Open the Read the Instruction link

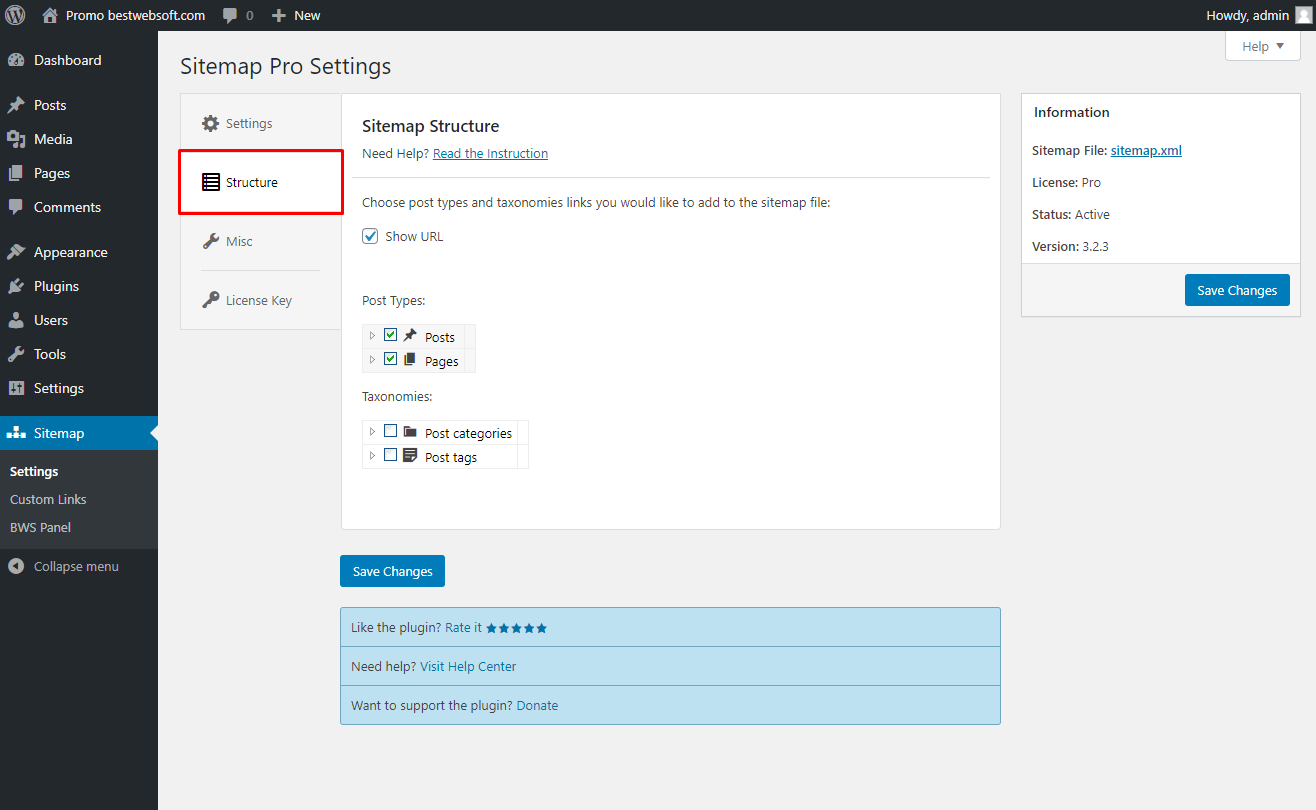click(x=490, y=153)
